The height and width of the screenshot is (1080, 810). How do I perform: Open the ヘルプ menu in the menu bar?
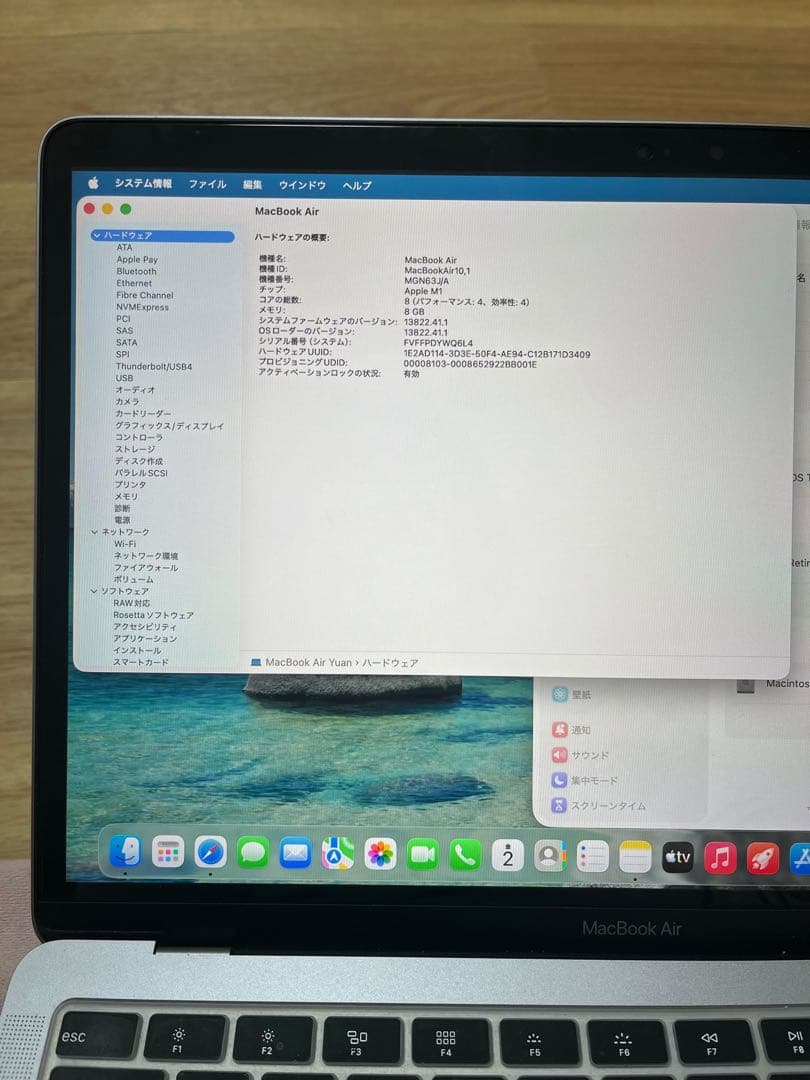[356, 184]
